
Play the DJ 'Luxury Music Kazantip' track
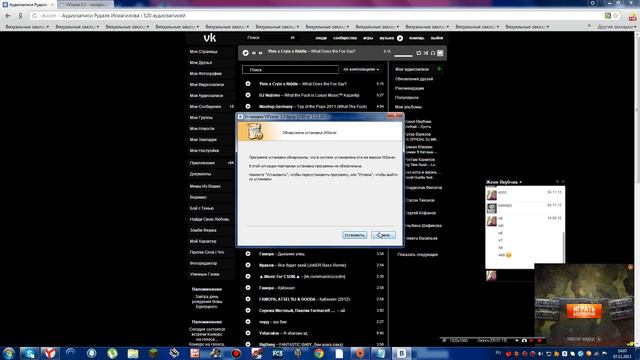(x=248, y=95)
